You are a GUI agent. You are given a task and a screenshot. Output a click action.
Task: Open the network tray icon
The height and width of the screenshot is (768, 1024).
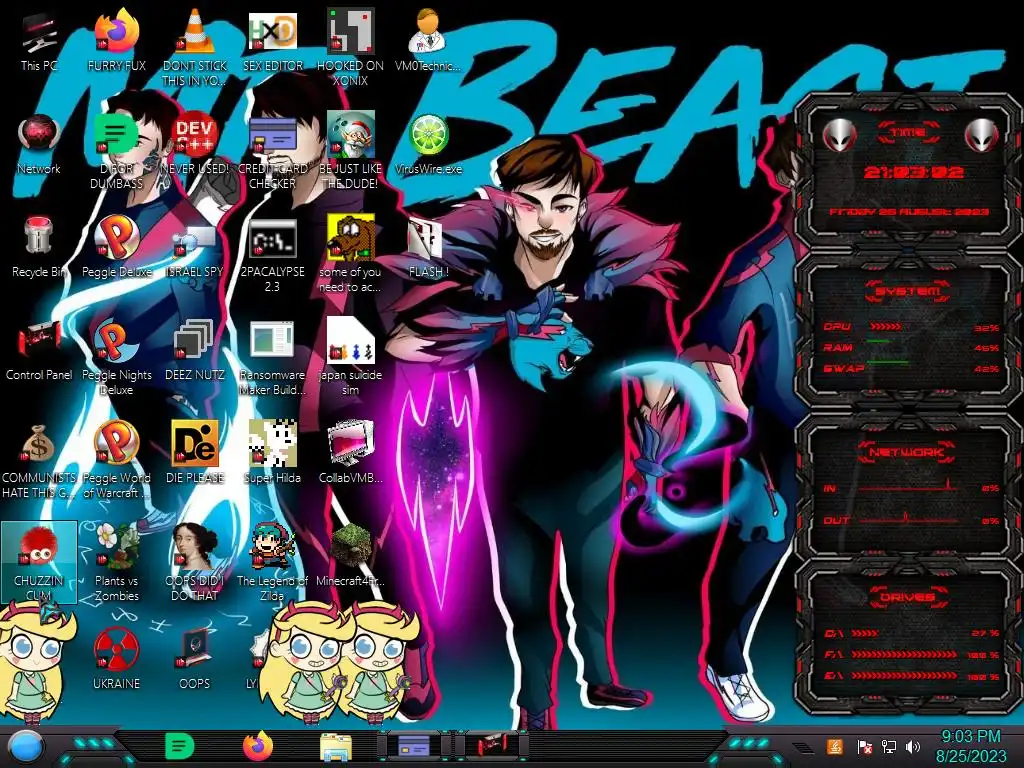coord(888,747)
